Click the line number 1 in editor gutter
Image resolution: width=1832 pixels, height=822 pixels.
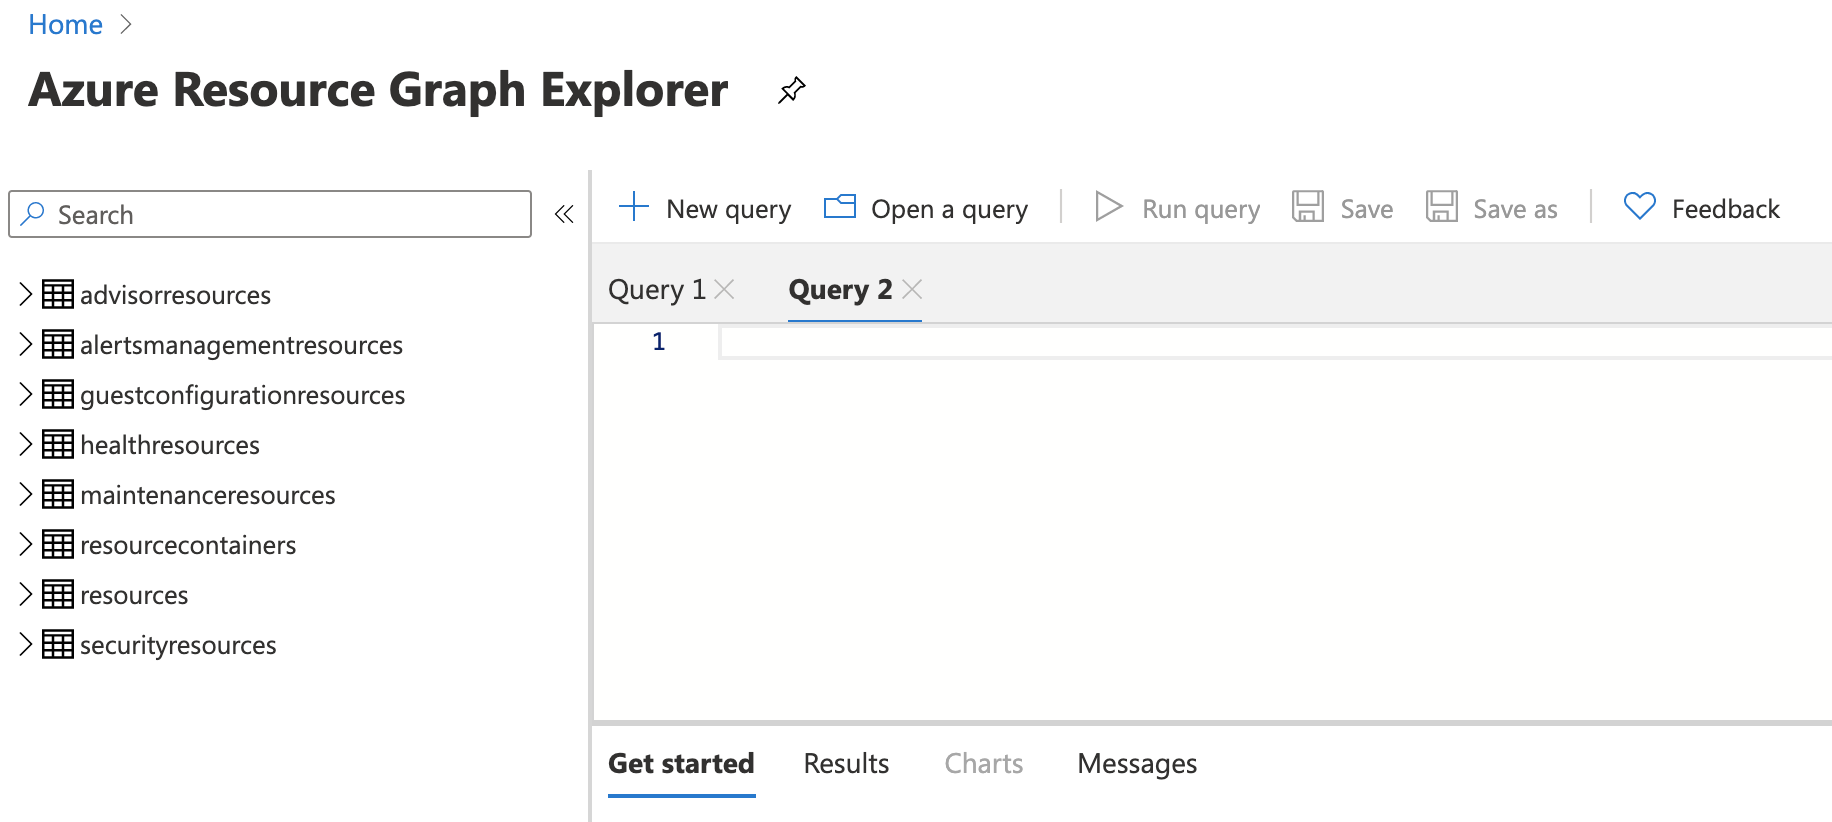tap(658, 342)
